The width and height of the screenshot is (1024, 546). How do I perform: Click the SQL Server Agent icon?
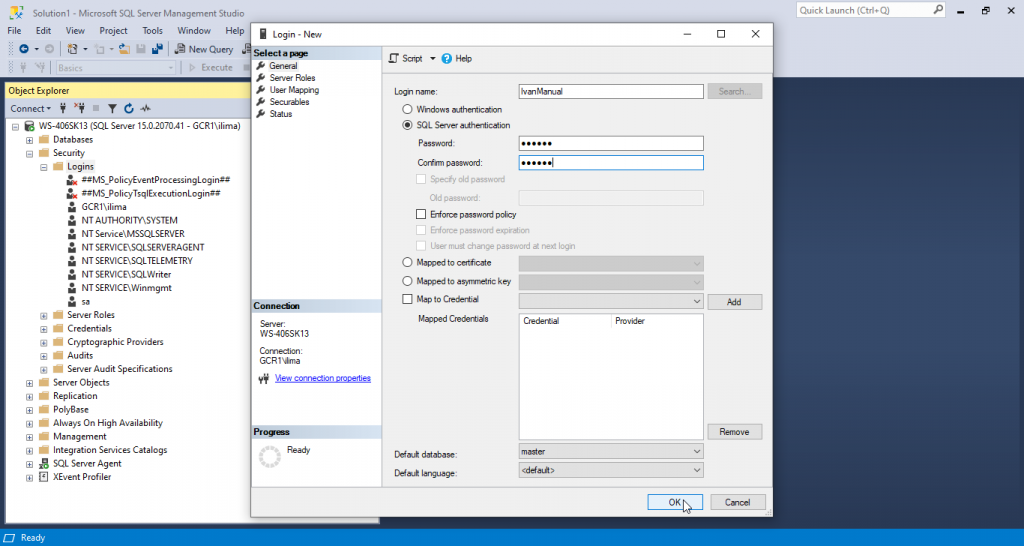click(44, 464)
